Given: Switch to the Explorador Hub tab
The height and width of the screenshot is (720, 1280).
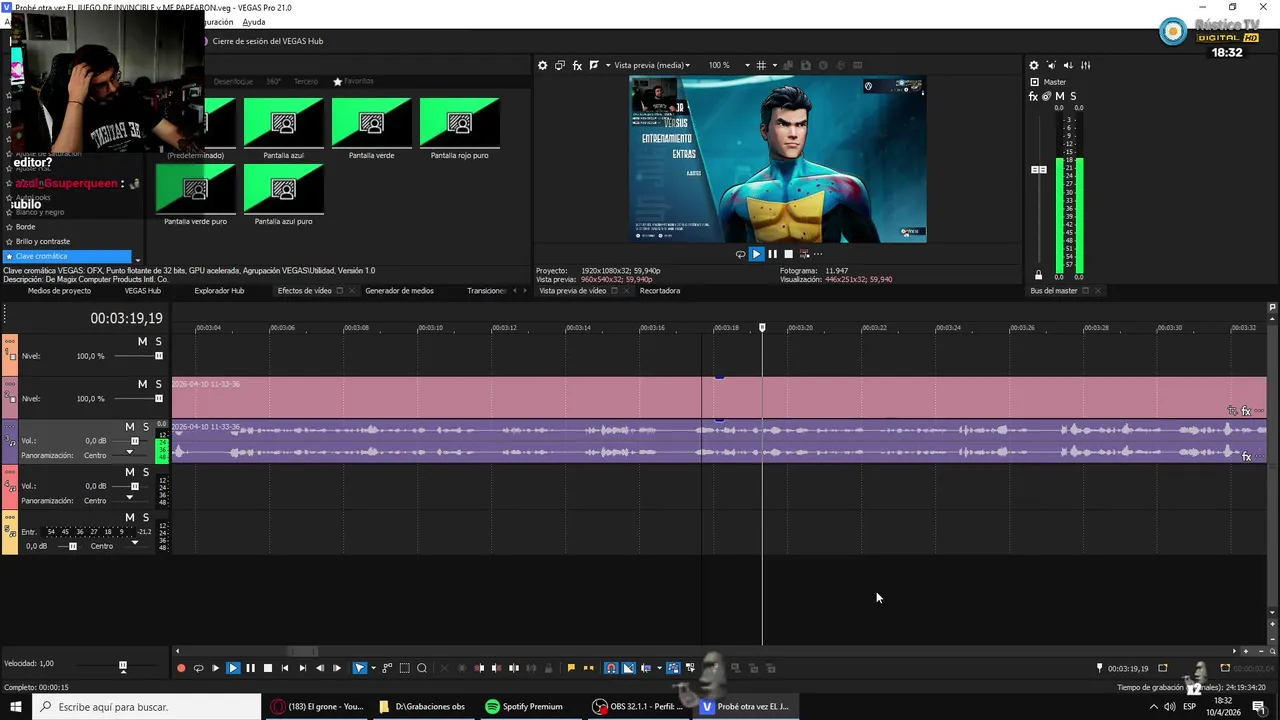Looking at the screenshot, I should tap(219, 291).
